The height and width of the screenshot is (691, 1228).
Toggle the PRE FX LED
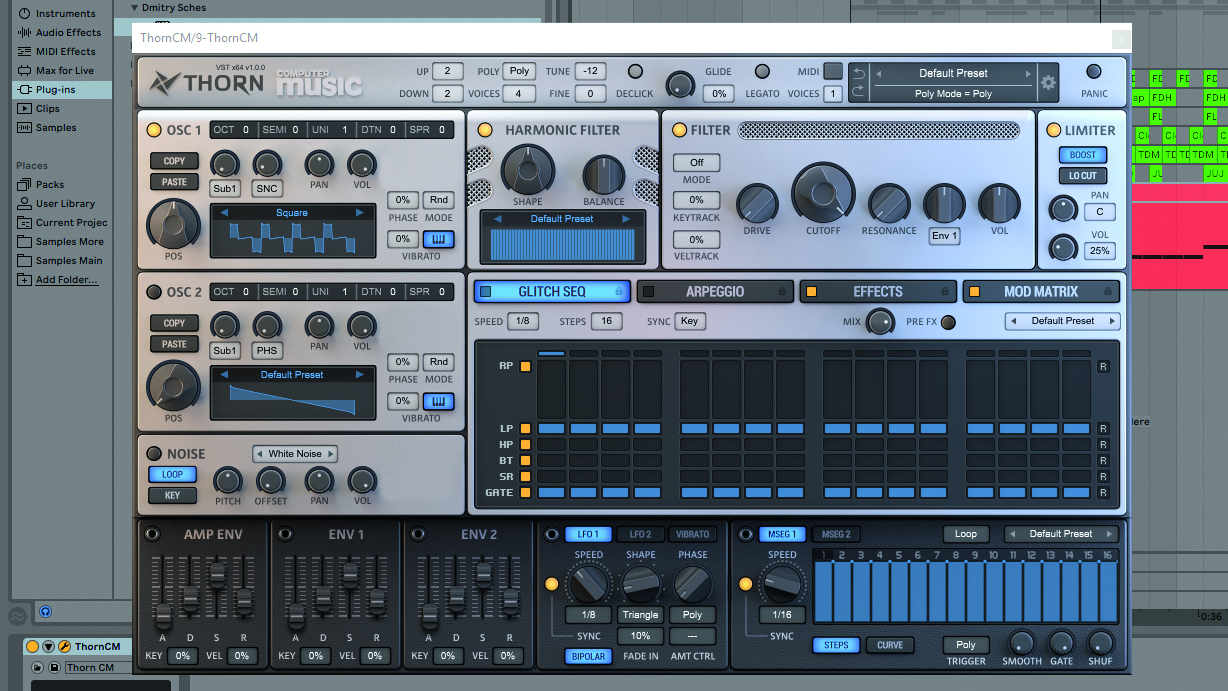coord(948,322)
